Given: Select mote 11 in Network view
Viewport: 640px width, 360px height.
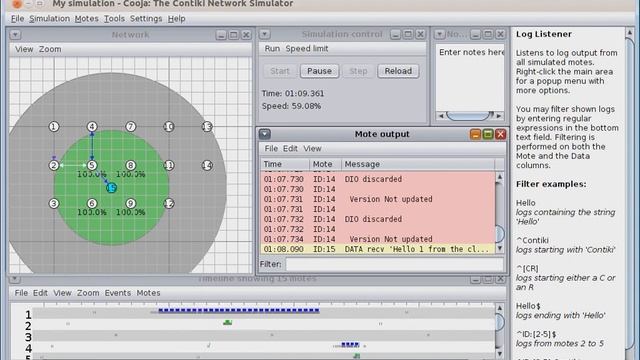Looking at the screenshot, I should click(x=169, y=165).
